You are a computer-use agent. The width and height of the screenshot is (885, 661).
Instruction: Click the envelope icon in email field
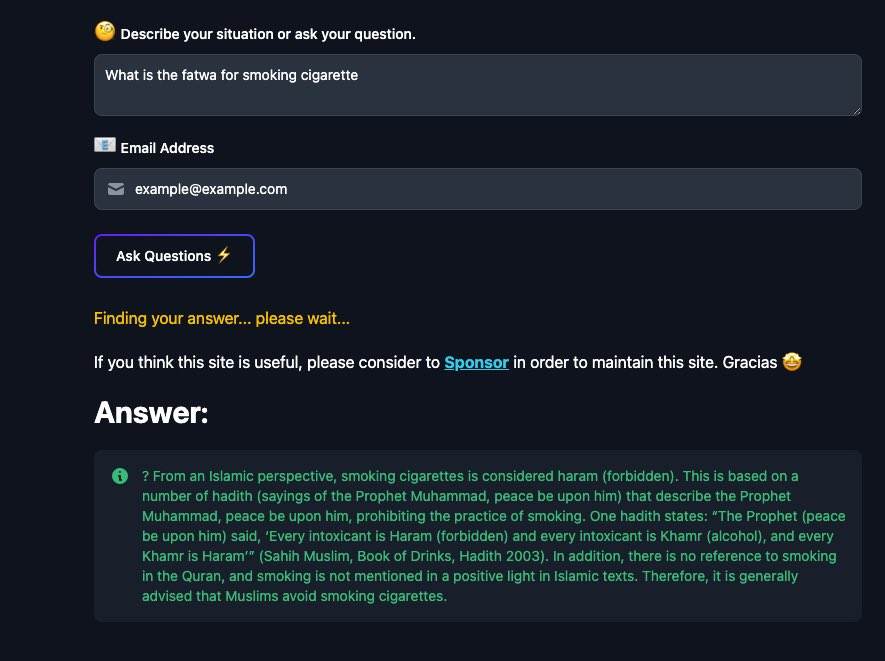point(116,189)
